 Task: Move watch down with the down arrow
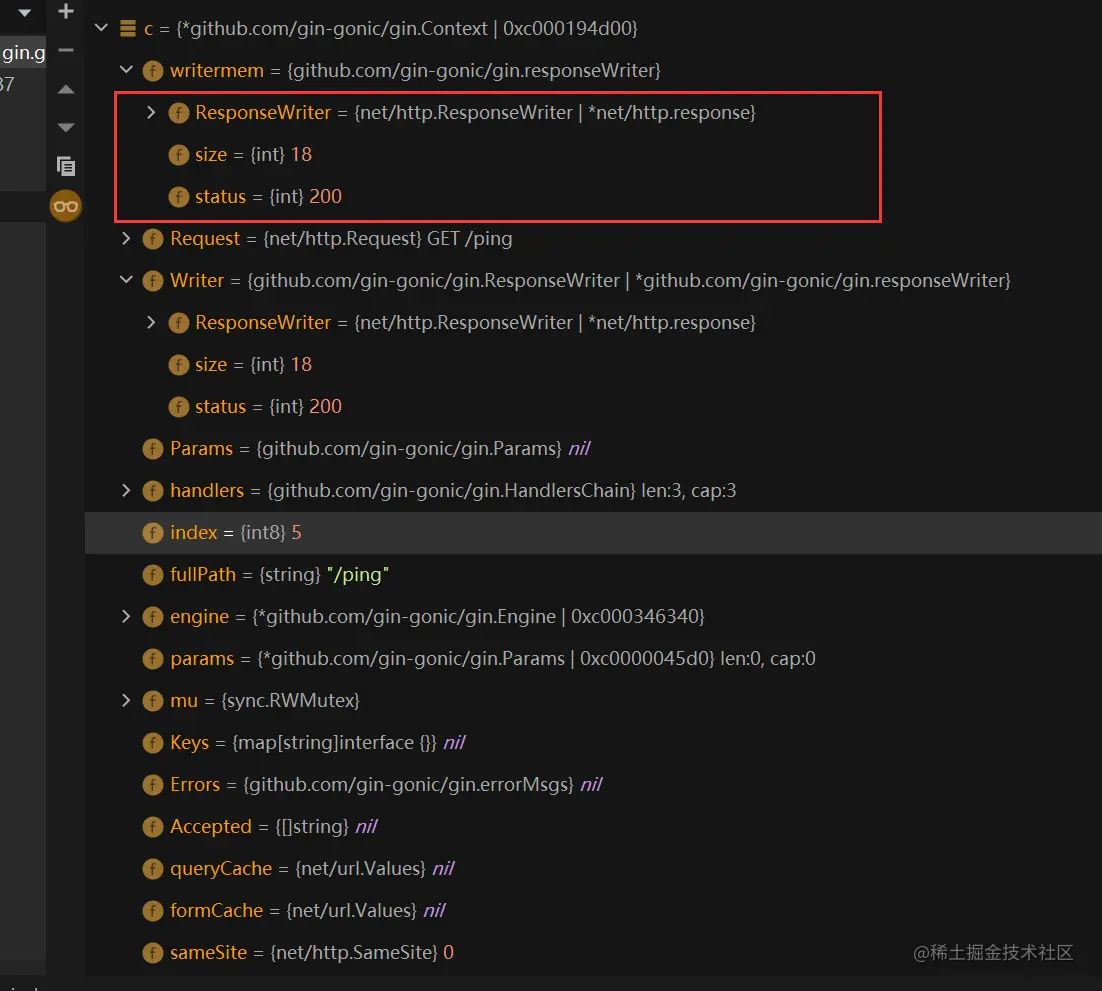pos(66,127)
